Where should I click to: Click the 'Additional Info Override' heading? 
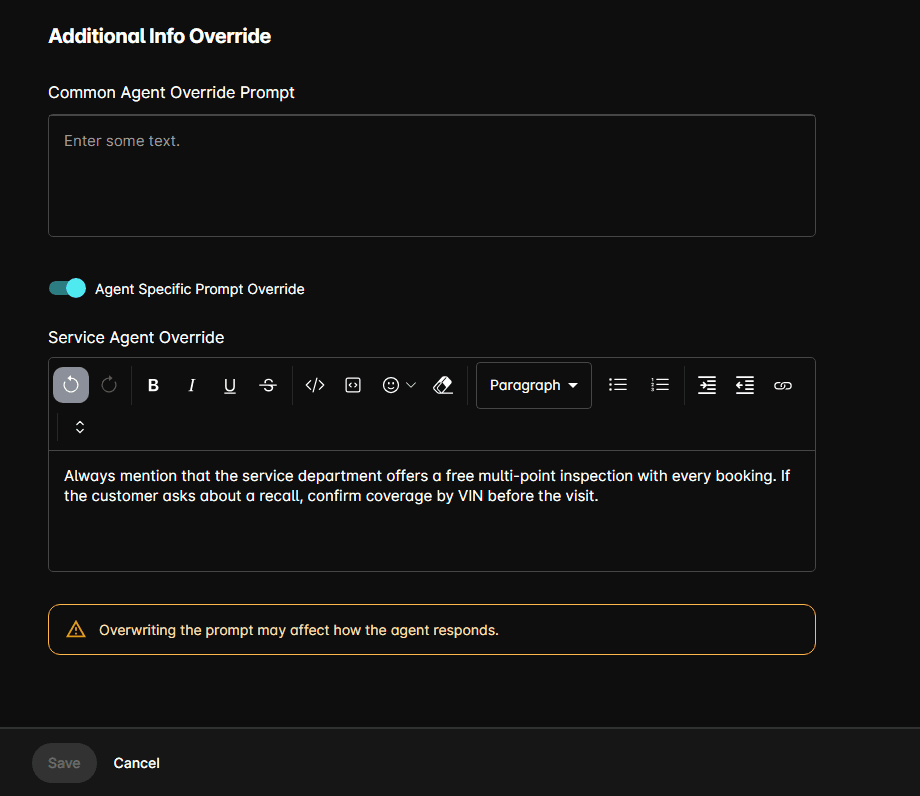point(160,36)
